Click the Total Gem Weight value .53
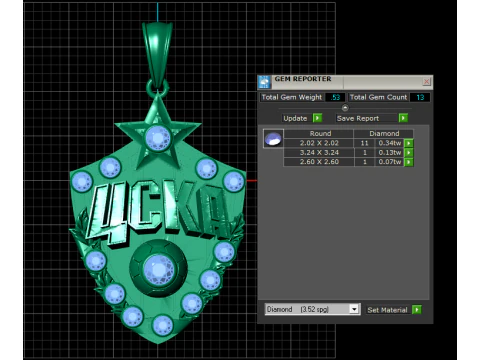 pyautogui.click(x=335, y=97)
